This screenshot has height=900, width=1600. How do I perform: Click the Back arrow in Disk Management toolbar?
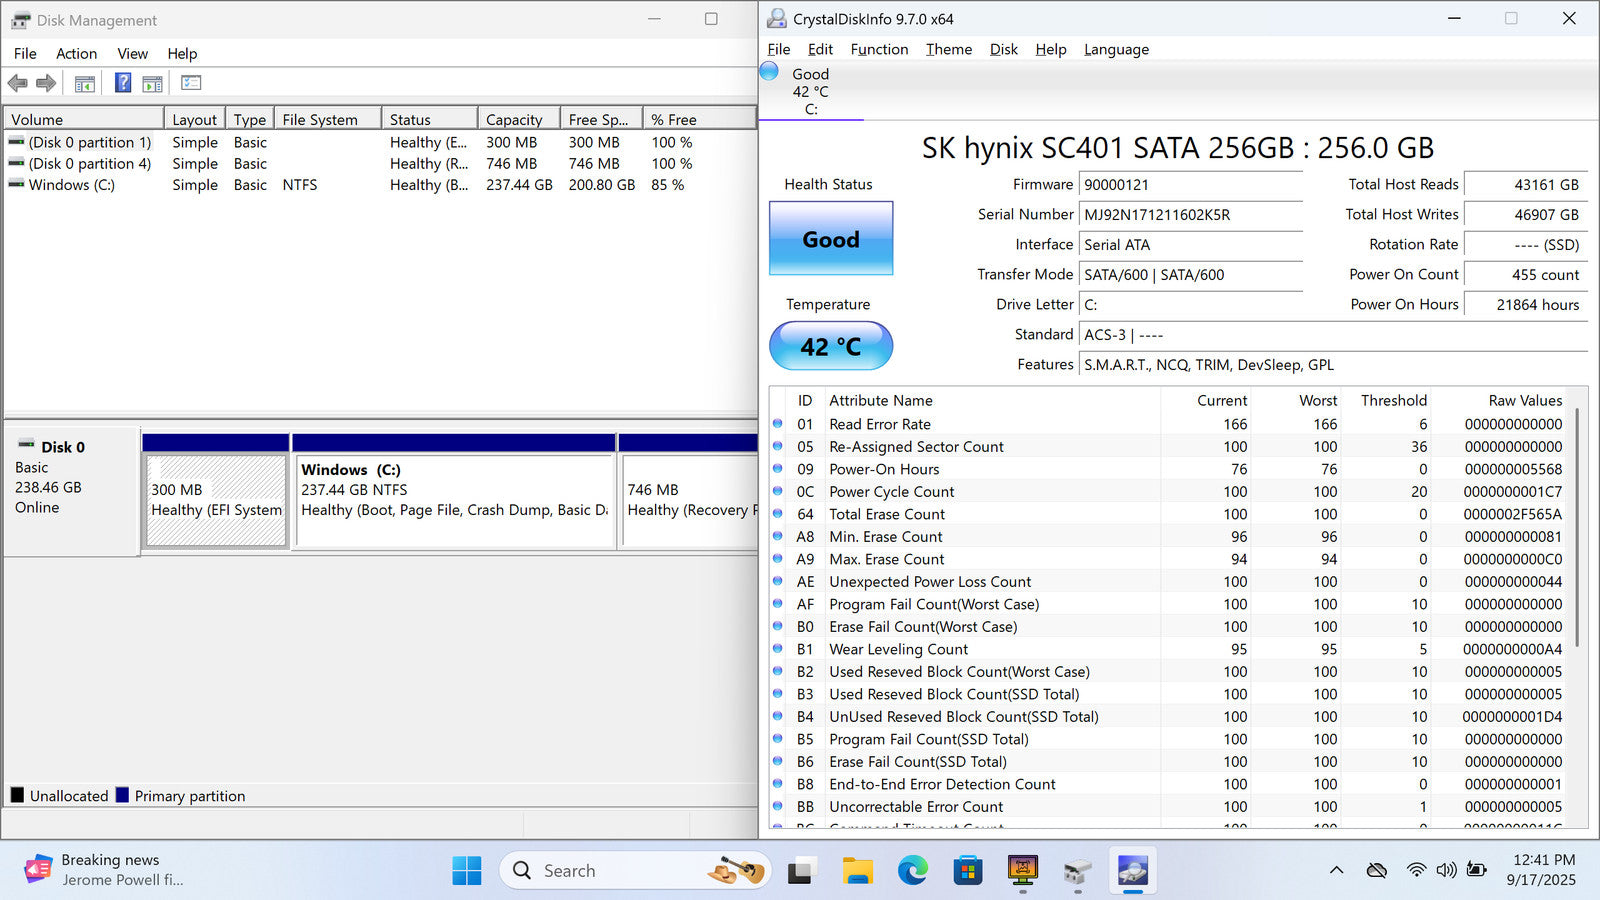pyautogui.click(x=17, y=83)
